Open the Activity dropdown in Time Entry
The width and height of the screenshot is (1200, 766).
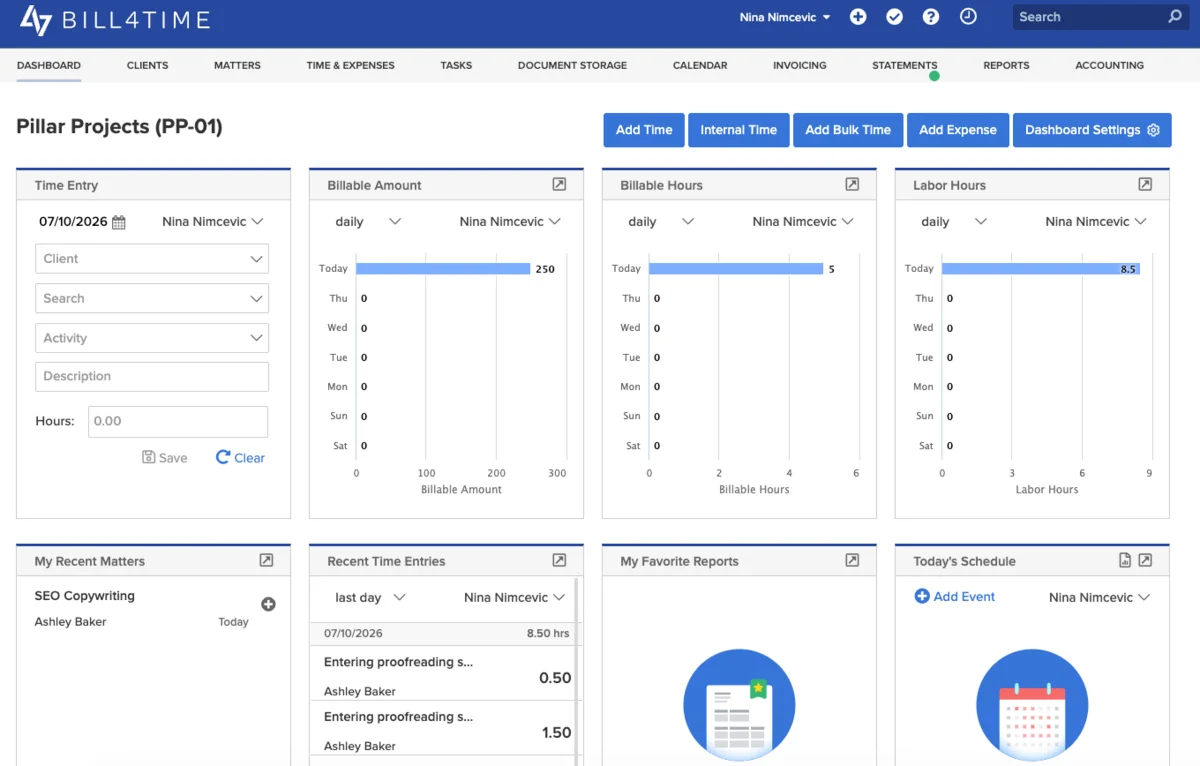point(152,338)
